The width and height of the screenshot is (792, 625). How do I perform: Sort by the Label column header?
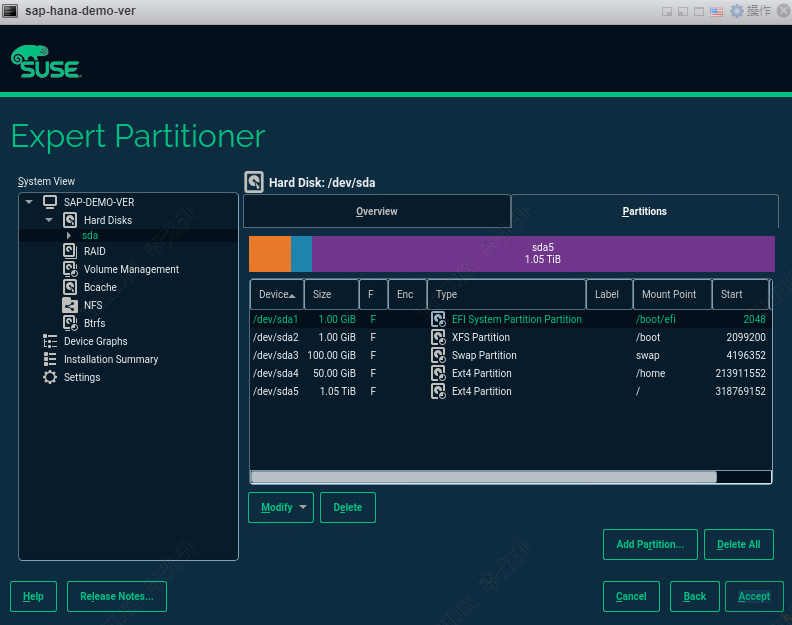(609, 294)
